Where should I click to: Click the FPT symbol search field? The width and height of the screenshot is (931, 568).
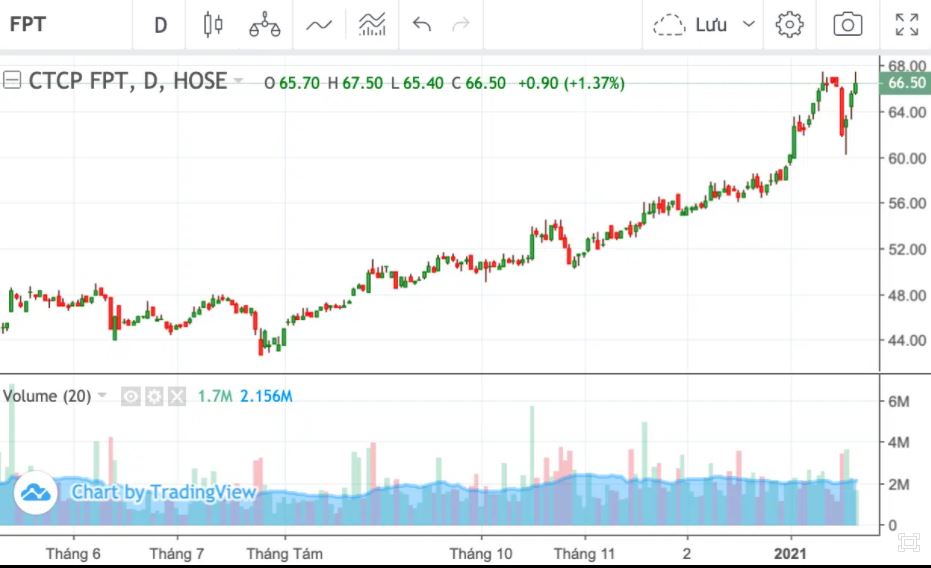click(x=60, y=25)
